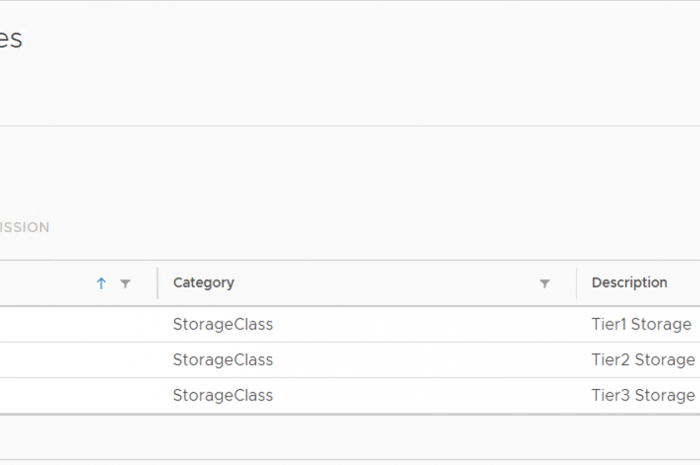Viewport: 700px width, 465px height.
Task: Click empty header area left of sort arrow
Action: 45,283
